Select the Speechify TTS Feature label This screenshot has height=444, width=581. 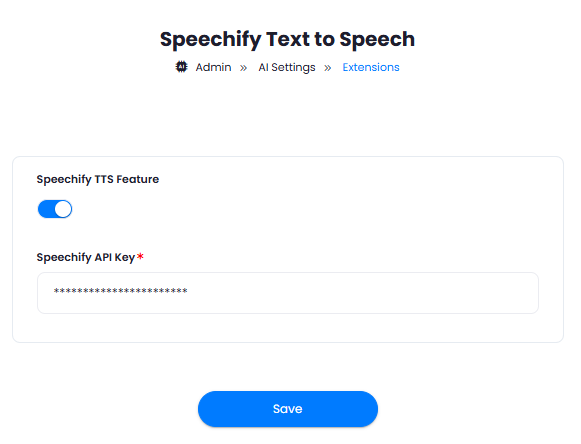[x=97, y=179]
